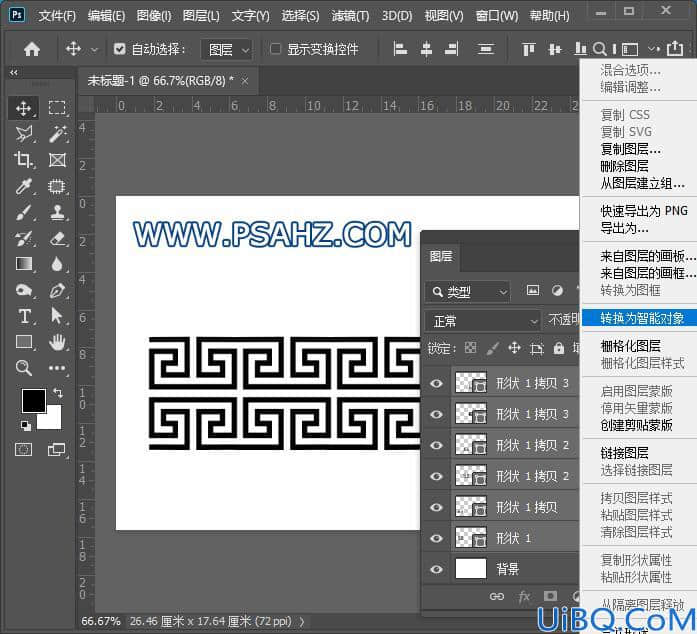Viewport: 697px width, 634px height.
Task: Open the search magnifier in options bar
Action: click(x=599, y=49)
